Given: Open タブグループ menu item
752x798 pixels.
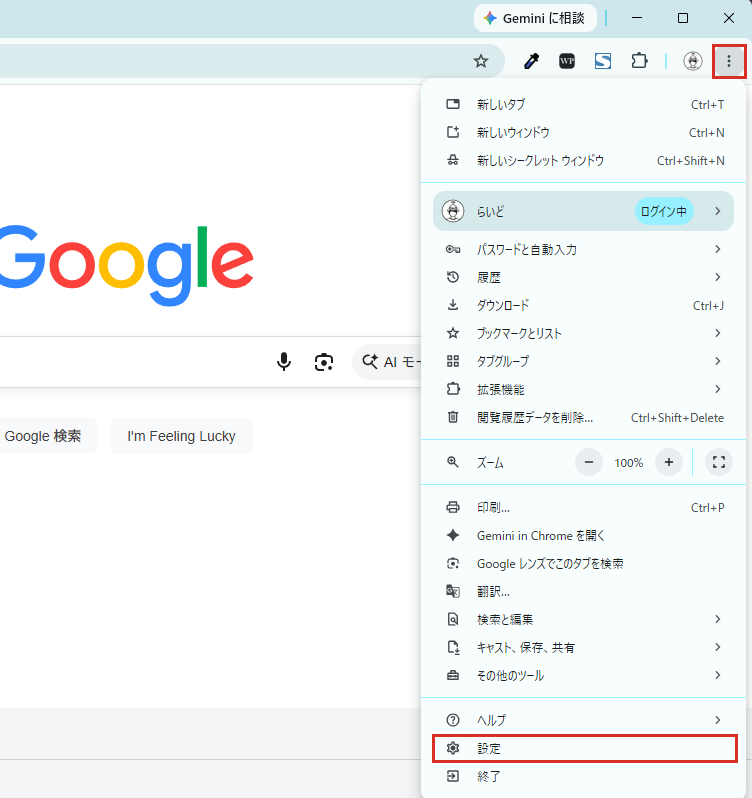Looking at the screenshot, I should point(584,361).
